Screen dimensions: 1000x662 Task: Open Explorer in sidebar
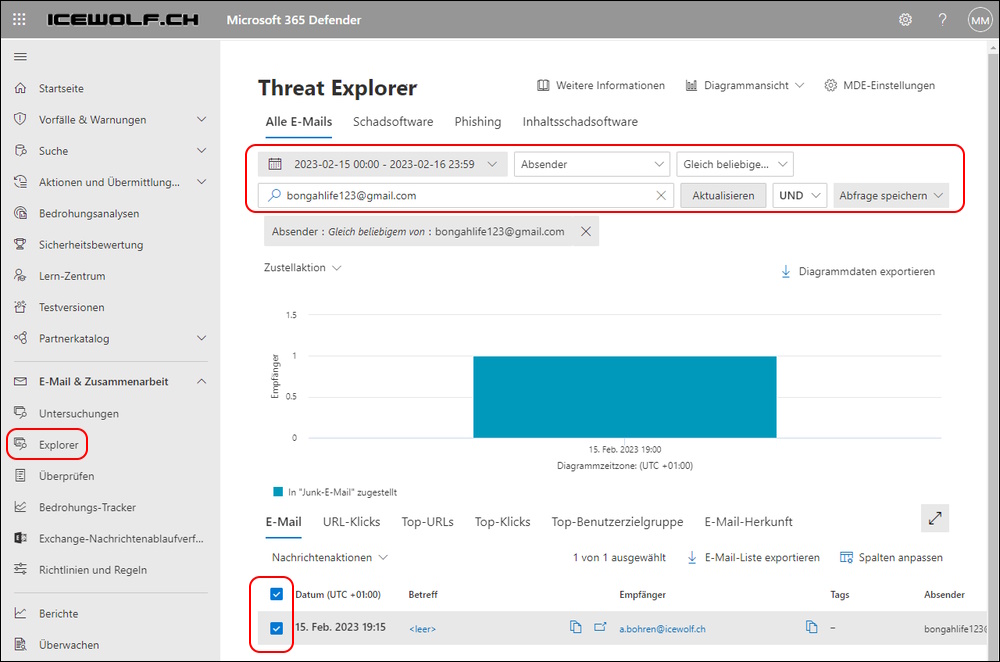coord(59,445)
